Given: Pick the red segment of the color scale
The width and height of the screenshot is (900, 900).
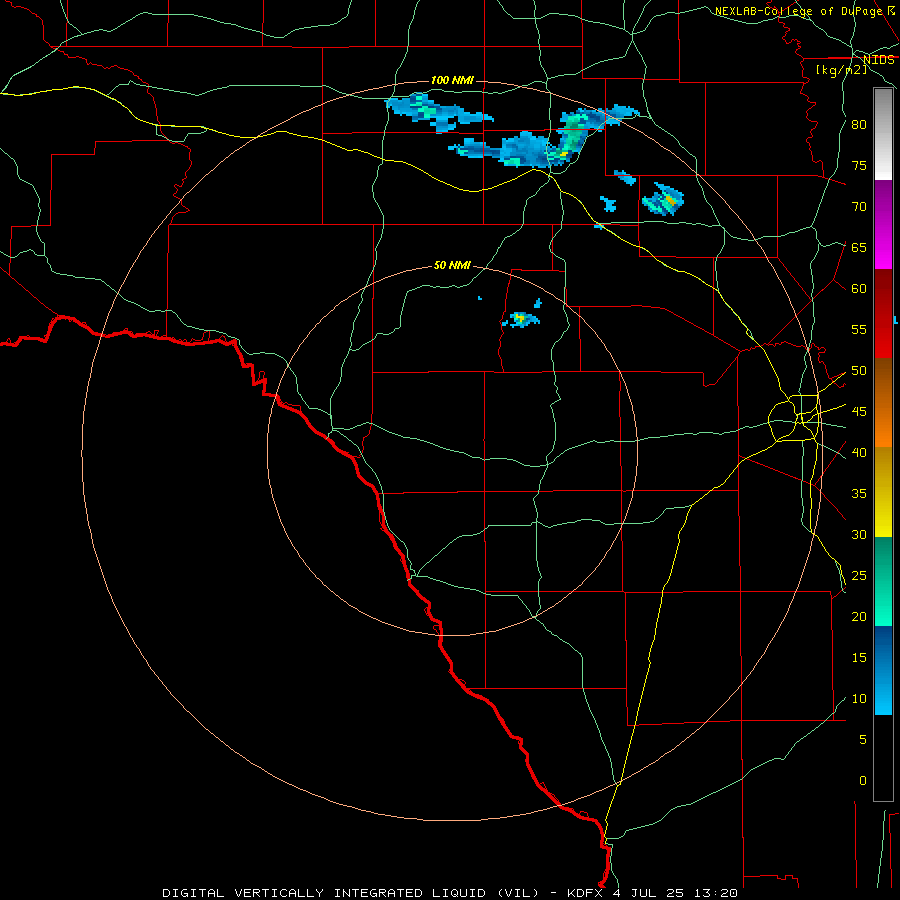Looking at the screenshot, I should tap(883, 314).
